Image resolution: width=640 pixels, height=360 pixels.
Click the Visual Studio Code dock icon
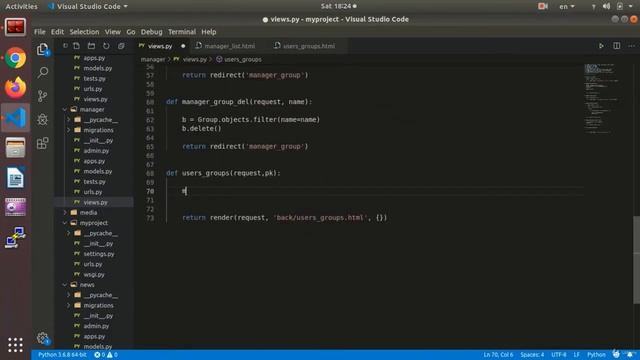click(16, 118)
